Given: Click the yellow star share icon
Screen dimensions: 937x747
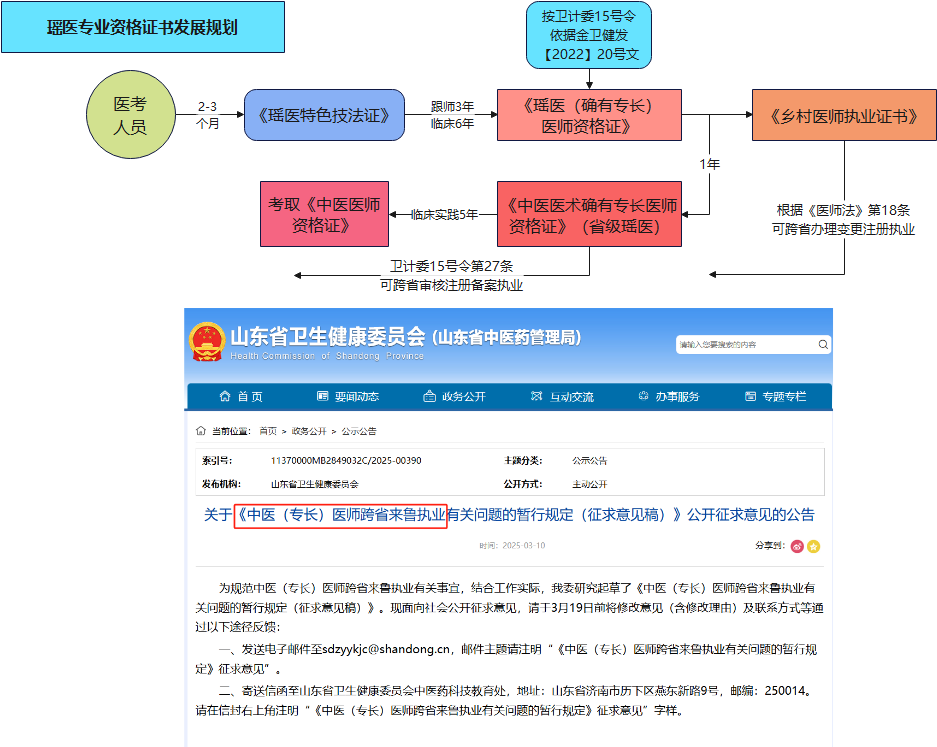Looking at the screenshot, I should (x=813, y=546).
